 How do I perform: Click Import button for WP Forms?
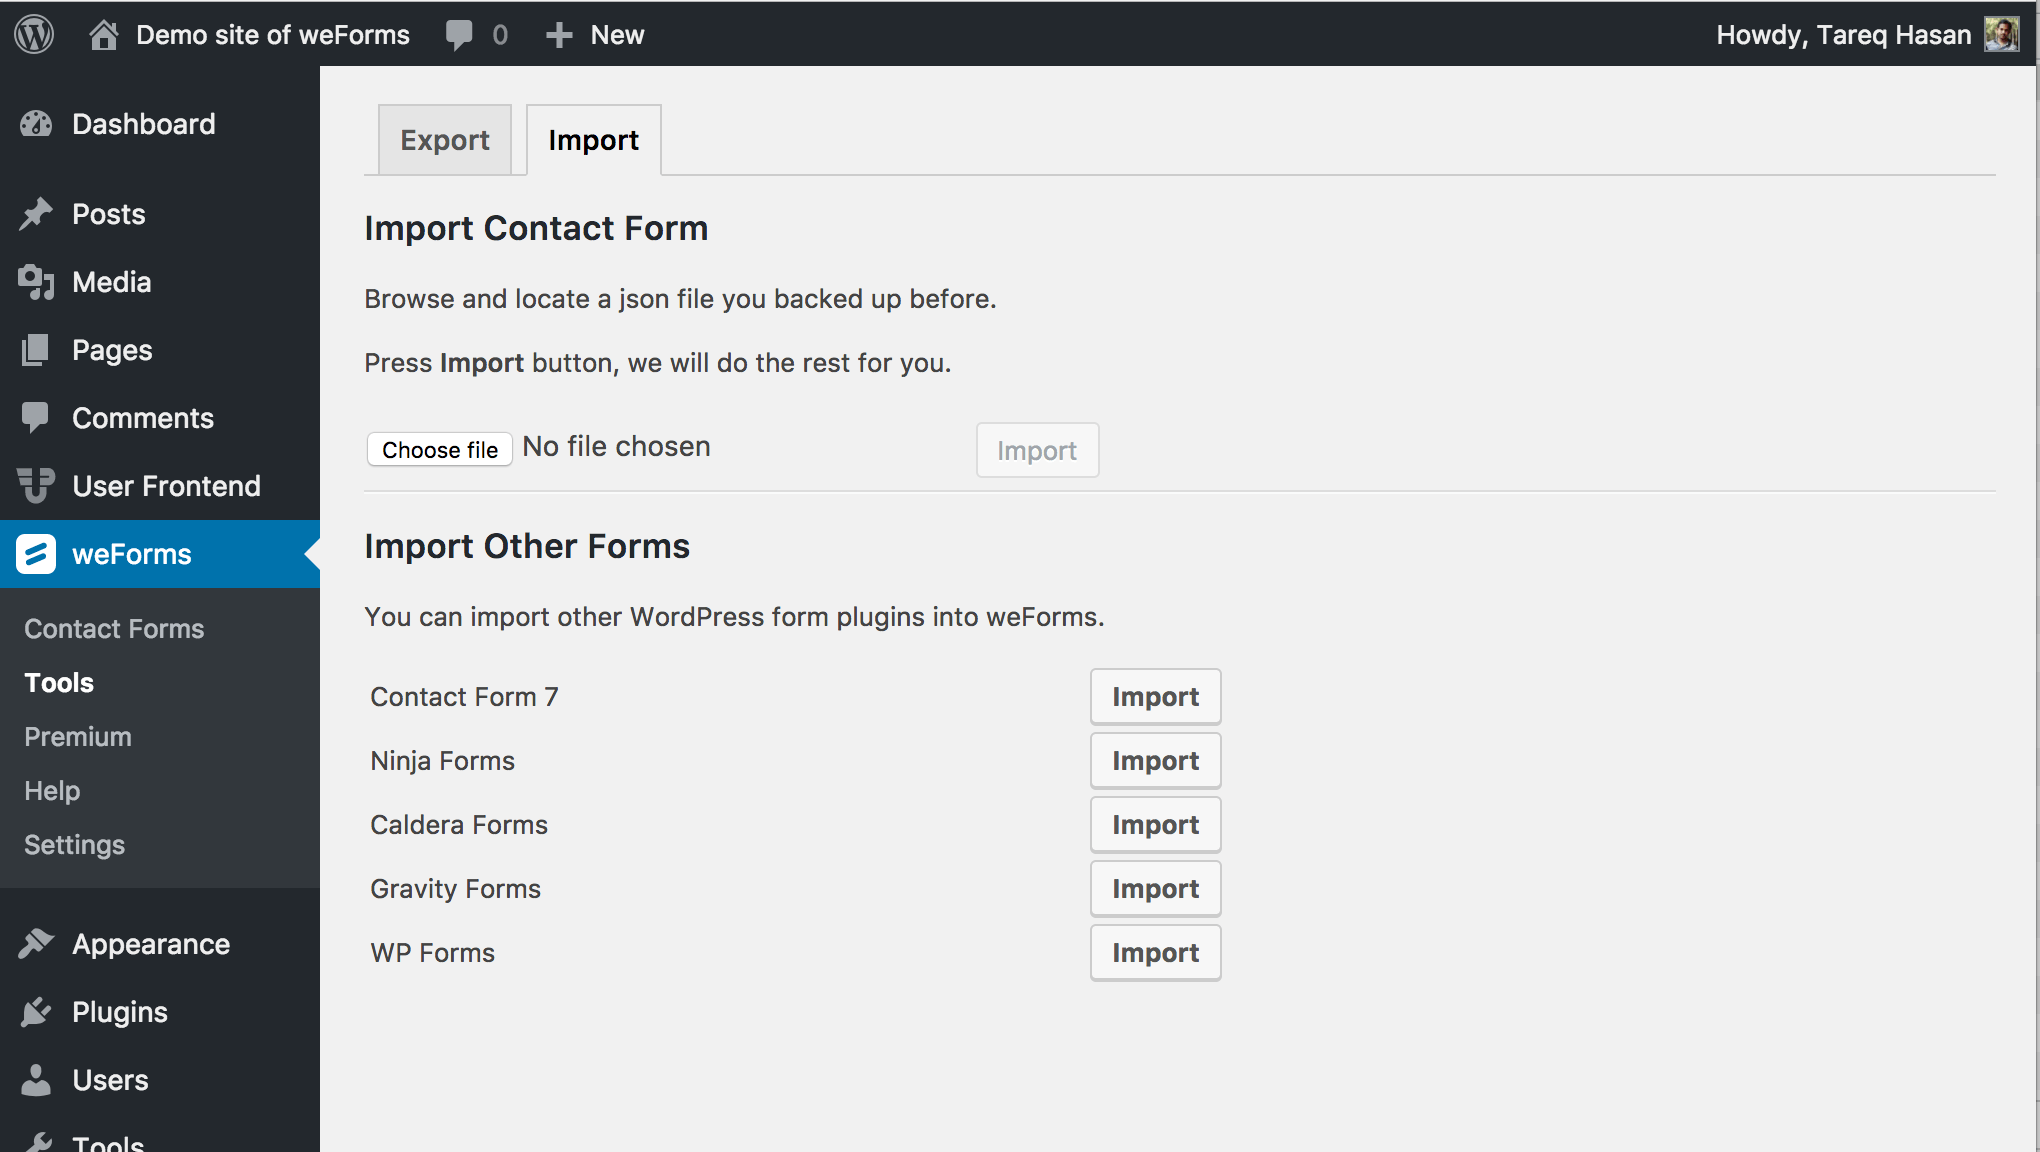(x=1155, y=953)
